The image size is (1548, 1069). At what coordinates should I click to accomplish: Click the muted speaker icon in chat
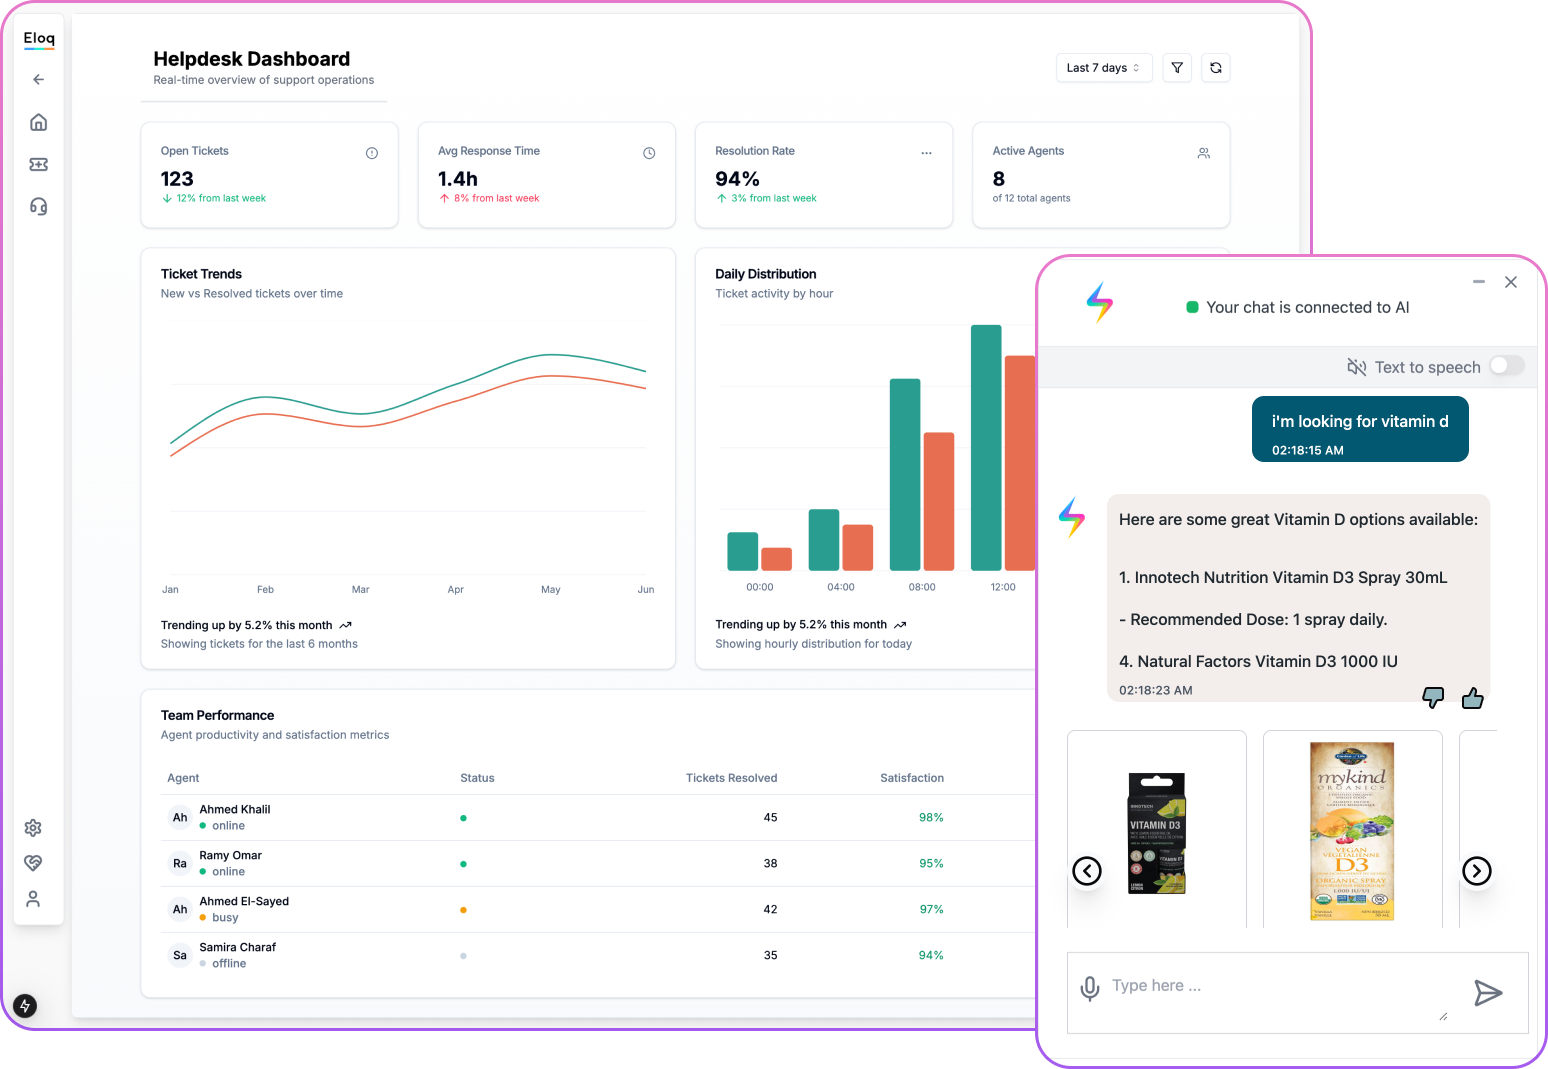pos(1357,367)
